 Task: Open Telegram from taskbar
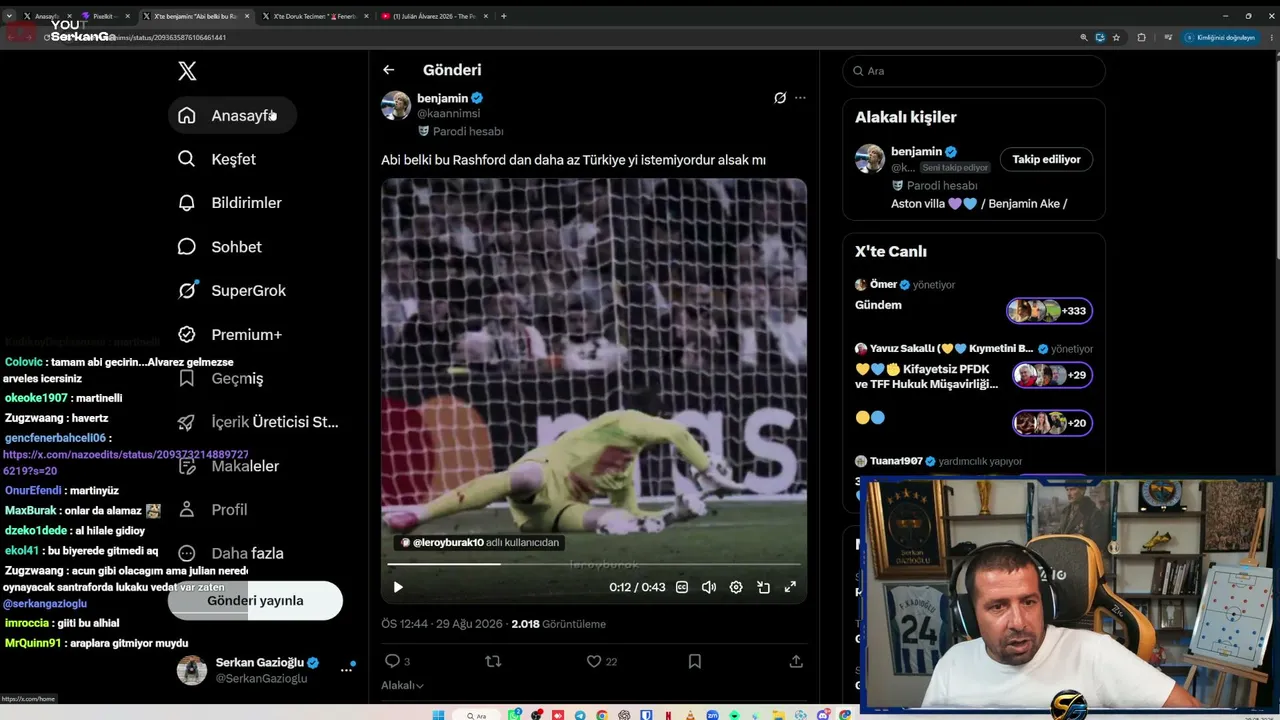coord(580,715)
